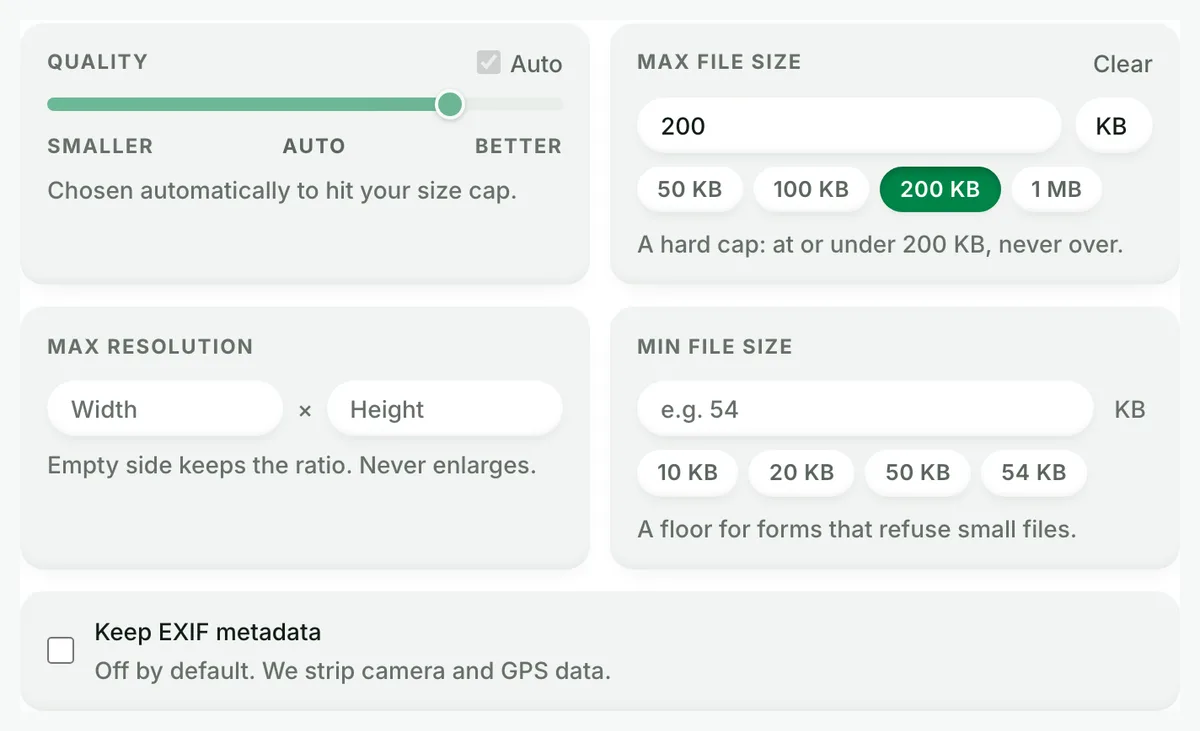
Task: Click the AUTO label under the slider
Action: pos(314,146)
